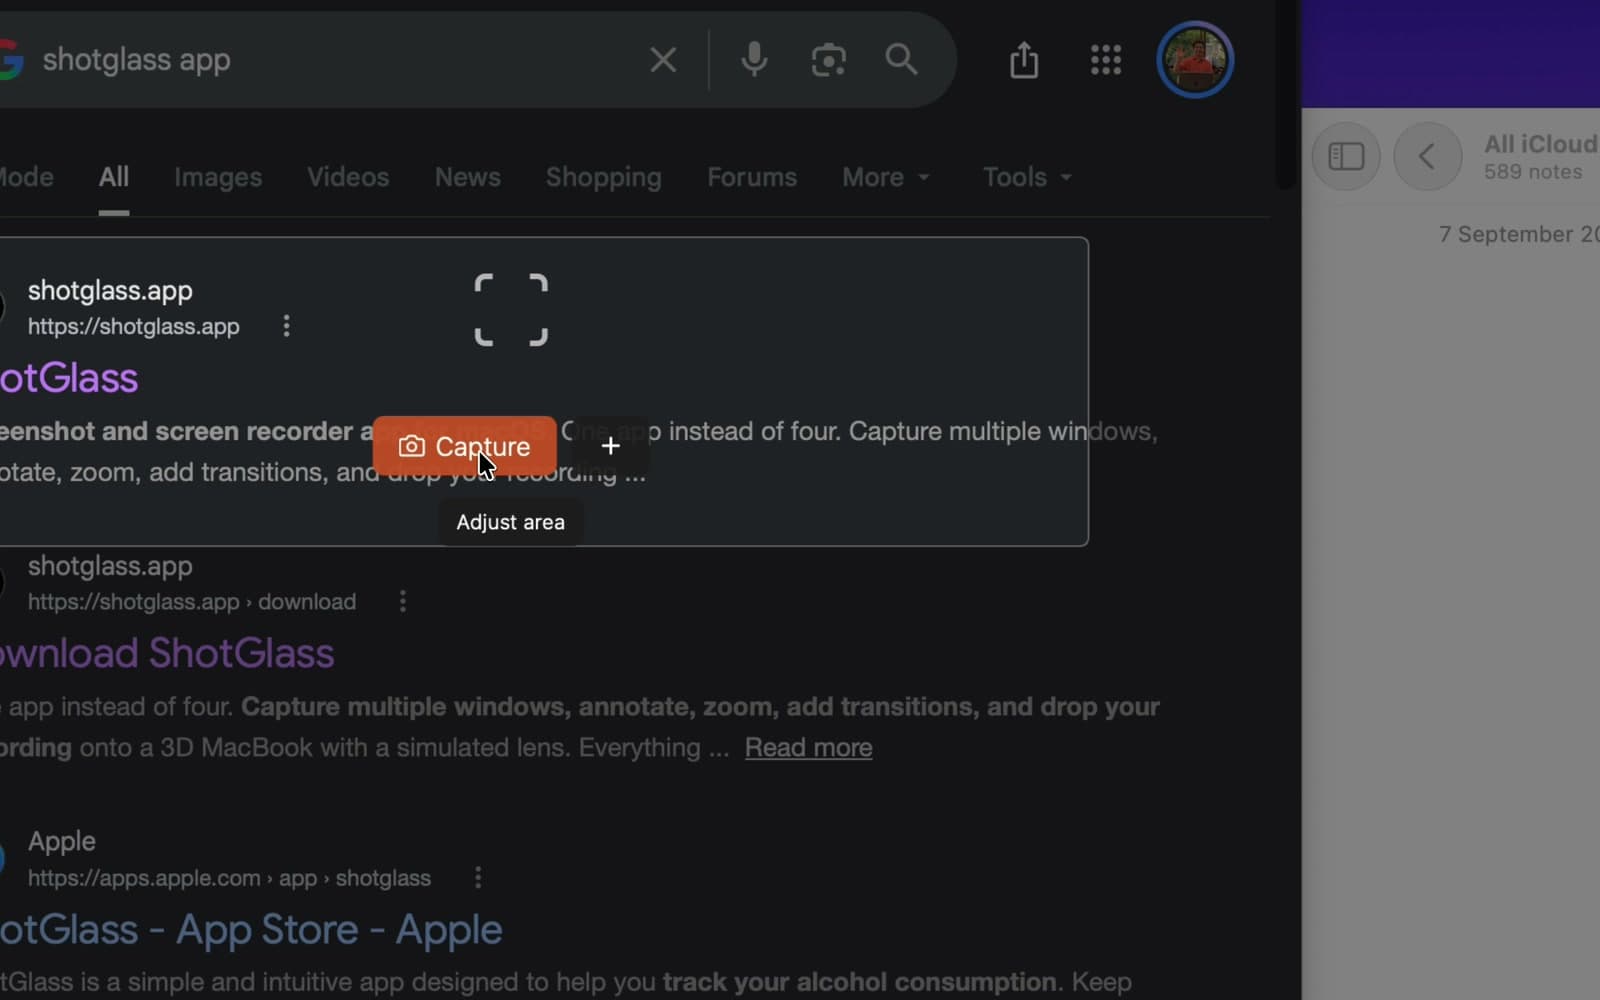This screenshot has height=1000, width=1600.
Task: Click the 'https://shotglass.app › download' breadcrumb
Action: (192, 602)
